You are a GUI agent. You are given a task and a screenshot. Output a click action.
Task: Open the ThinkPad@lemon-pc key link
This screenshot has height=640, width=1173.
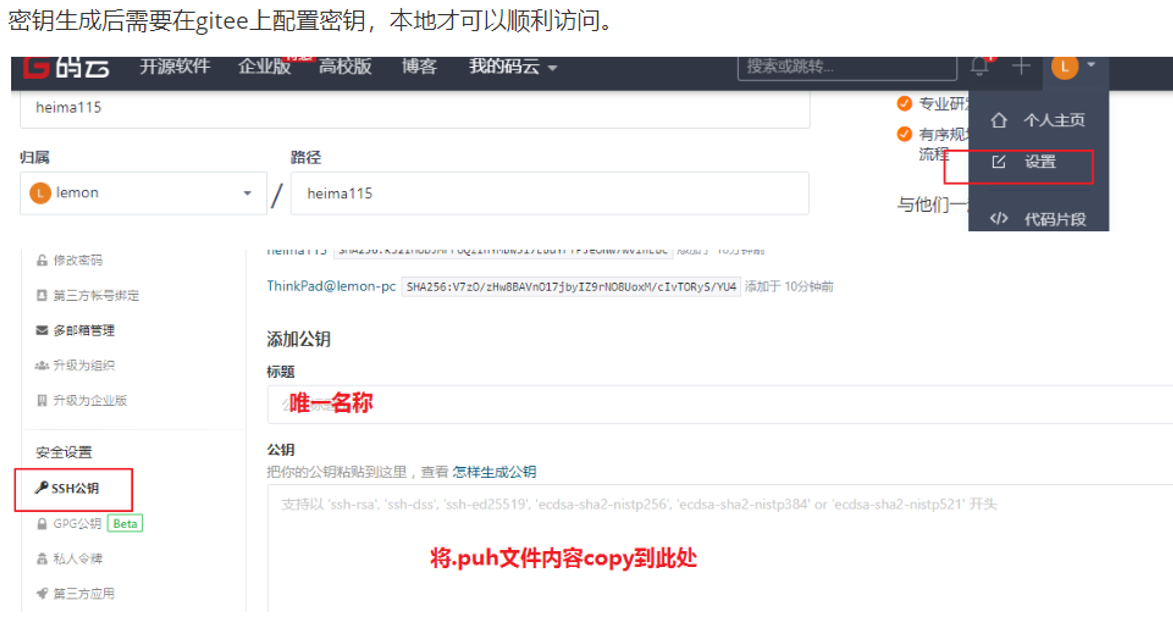tap(331, 286)
